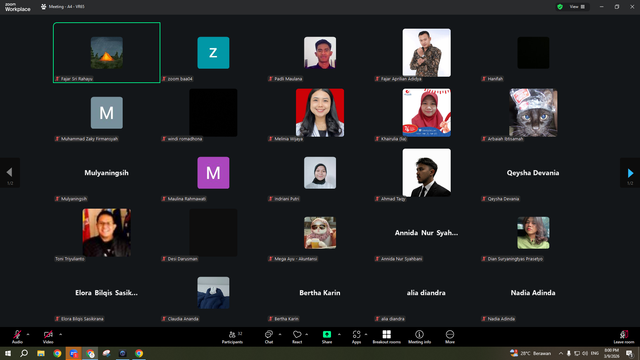
Task: Go to previous page of participants
Action: 9,173
